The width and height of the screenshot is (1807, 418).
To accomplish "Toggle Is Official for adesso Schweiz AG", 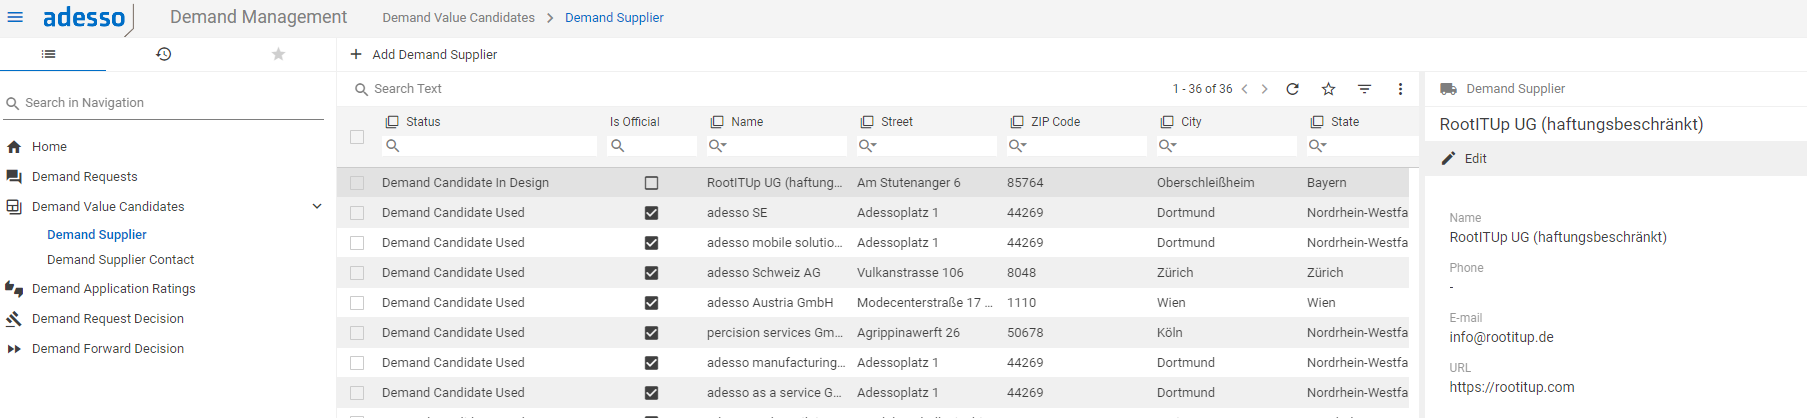I will pos(651,273).
